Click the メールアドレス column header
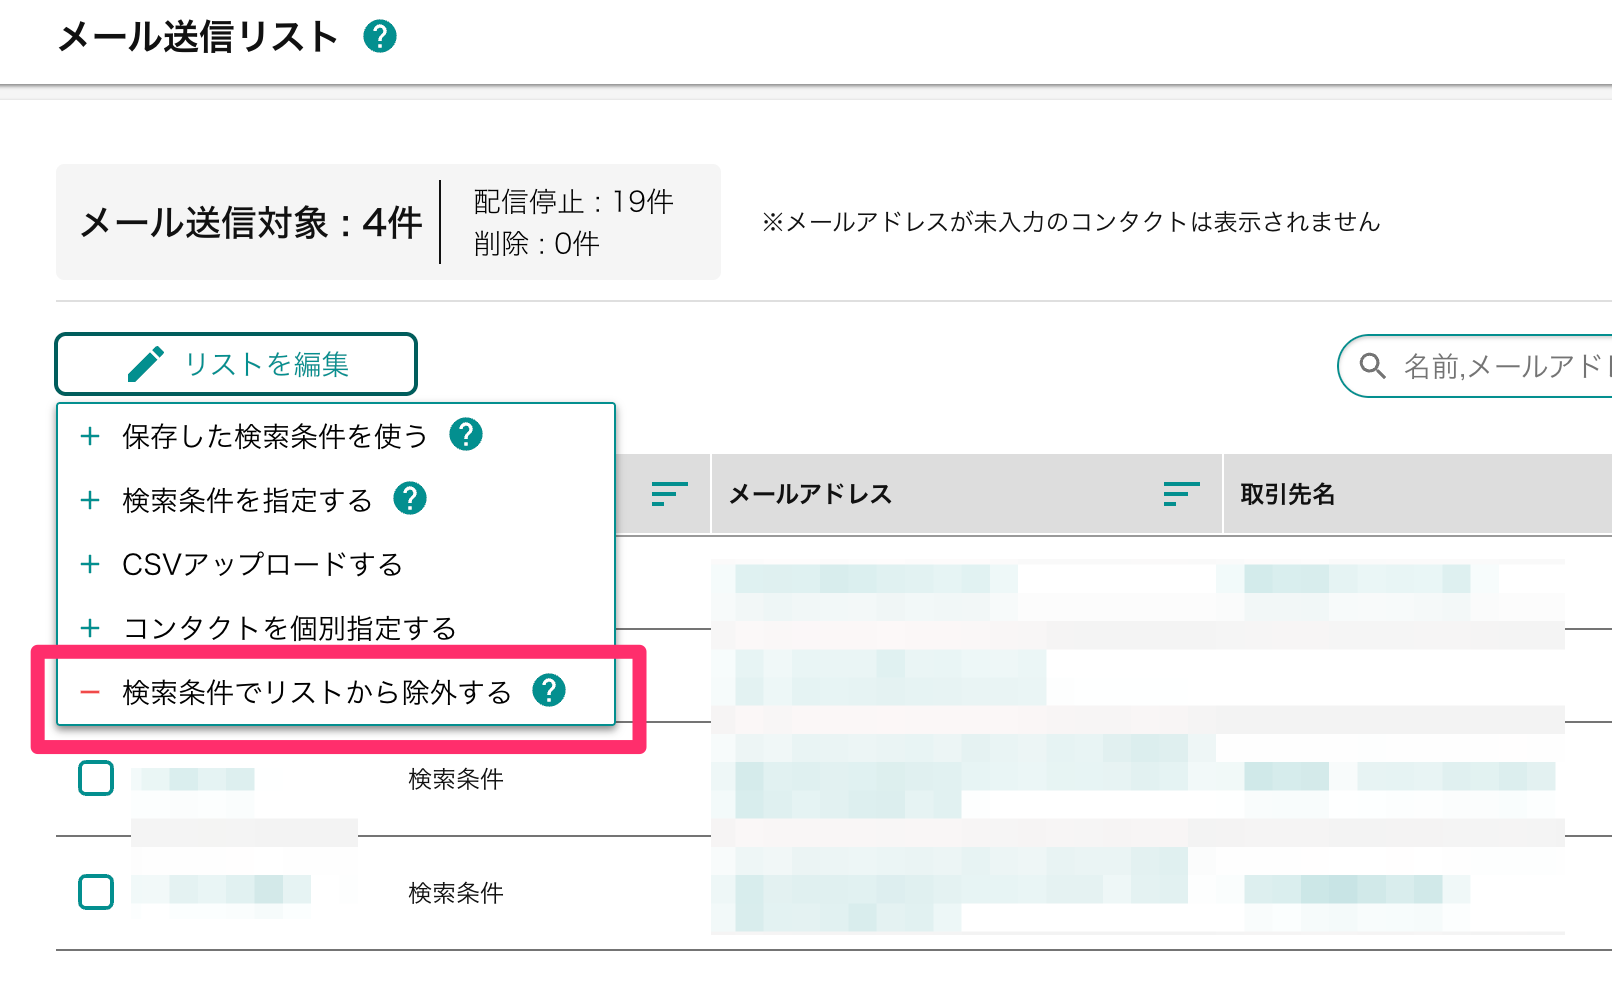Image resolution: width=1612 pixels, height=988 pixels. click(x=811, y=494)
